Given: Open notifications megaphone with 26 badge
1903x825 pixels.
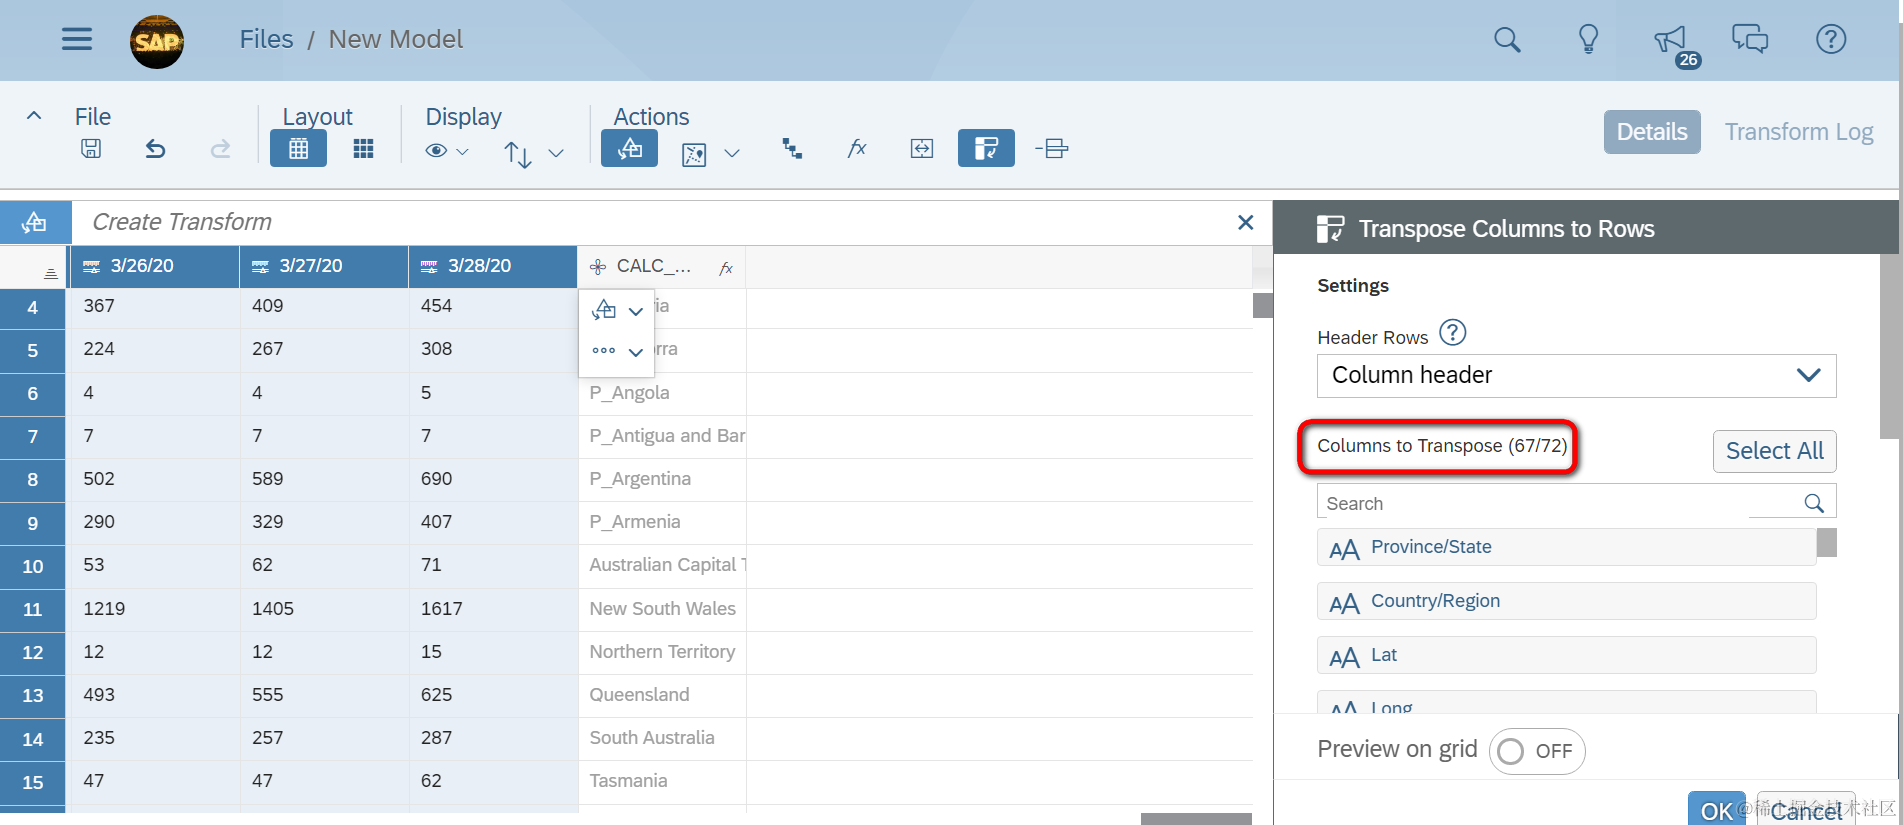Looking at the screenshot, I should [x=1673, y=42].
